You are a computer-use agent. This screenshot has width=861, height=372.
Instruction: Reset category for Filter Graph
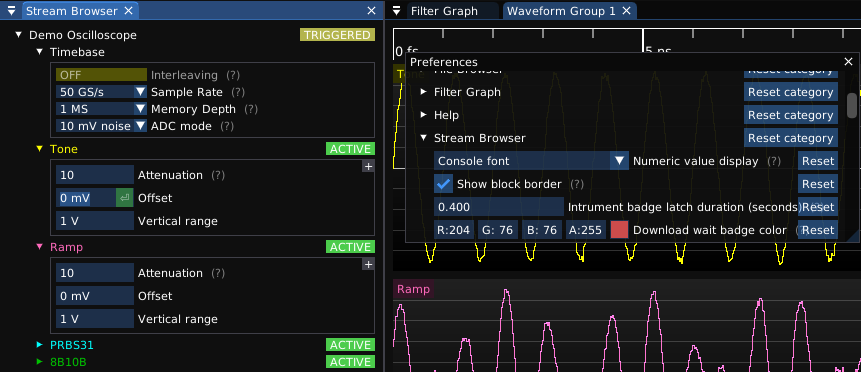pos(791,92)
